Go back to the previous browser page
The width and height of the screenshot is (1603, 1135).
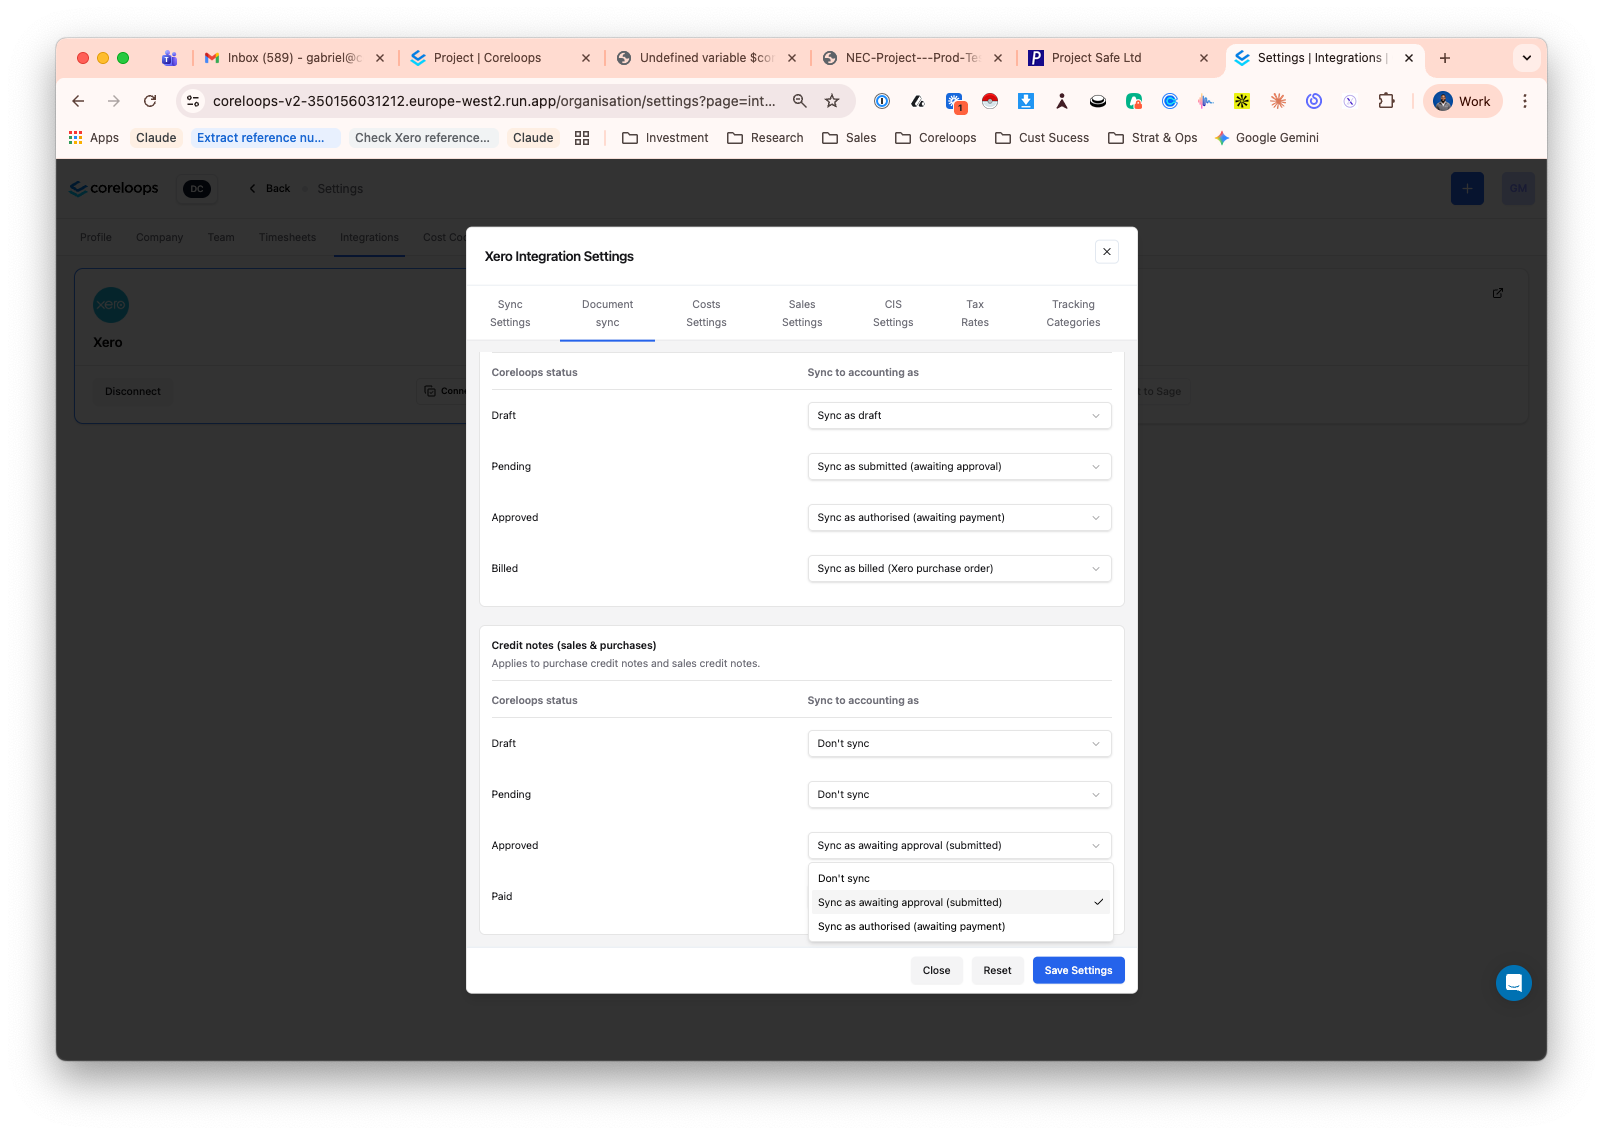tap(78, 101)
